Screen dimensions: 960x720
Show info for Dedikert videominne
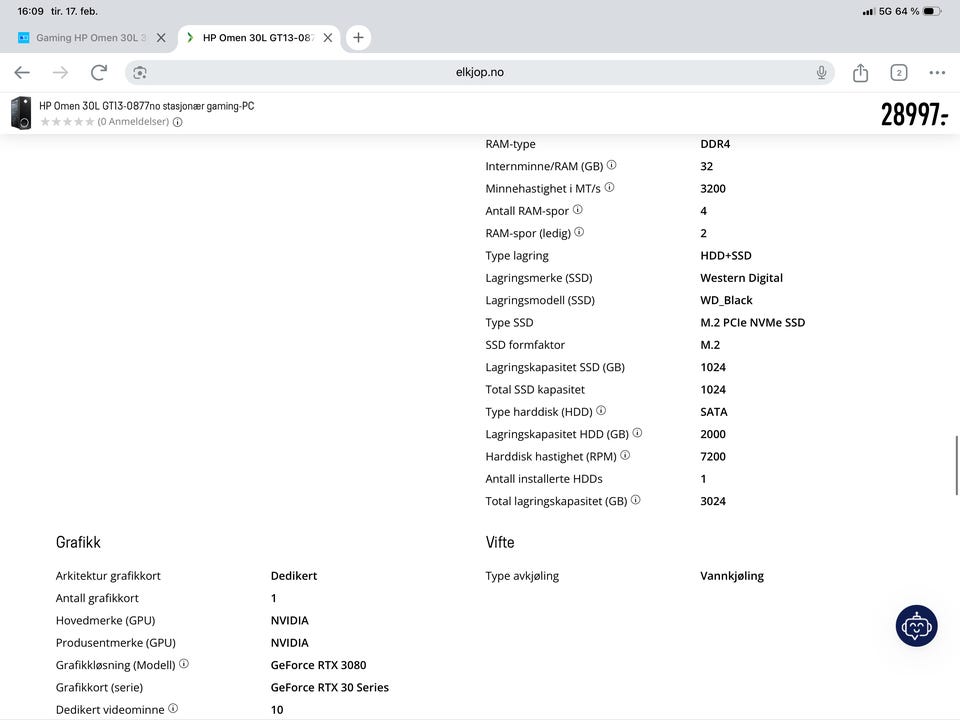pos(173,708)
